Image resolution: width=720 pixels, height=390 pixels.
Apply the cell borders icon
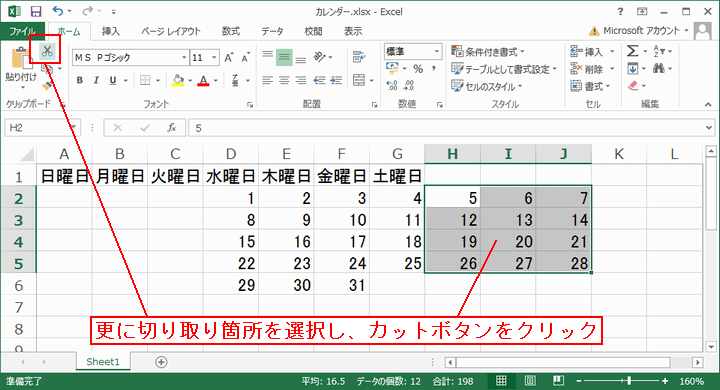point(145,80)
